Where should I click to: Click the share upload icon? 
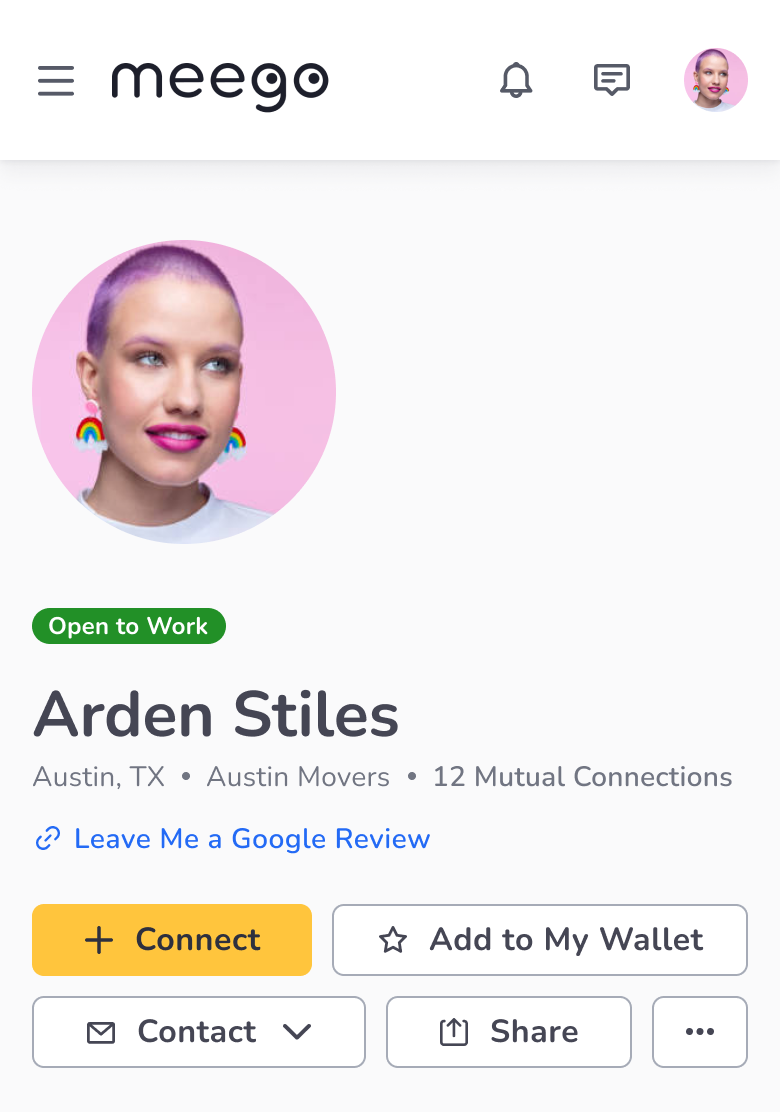[454, 1032]
